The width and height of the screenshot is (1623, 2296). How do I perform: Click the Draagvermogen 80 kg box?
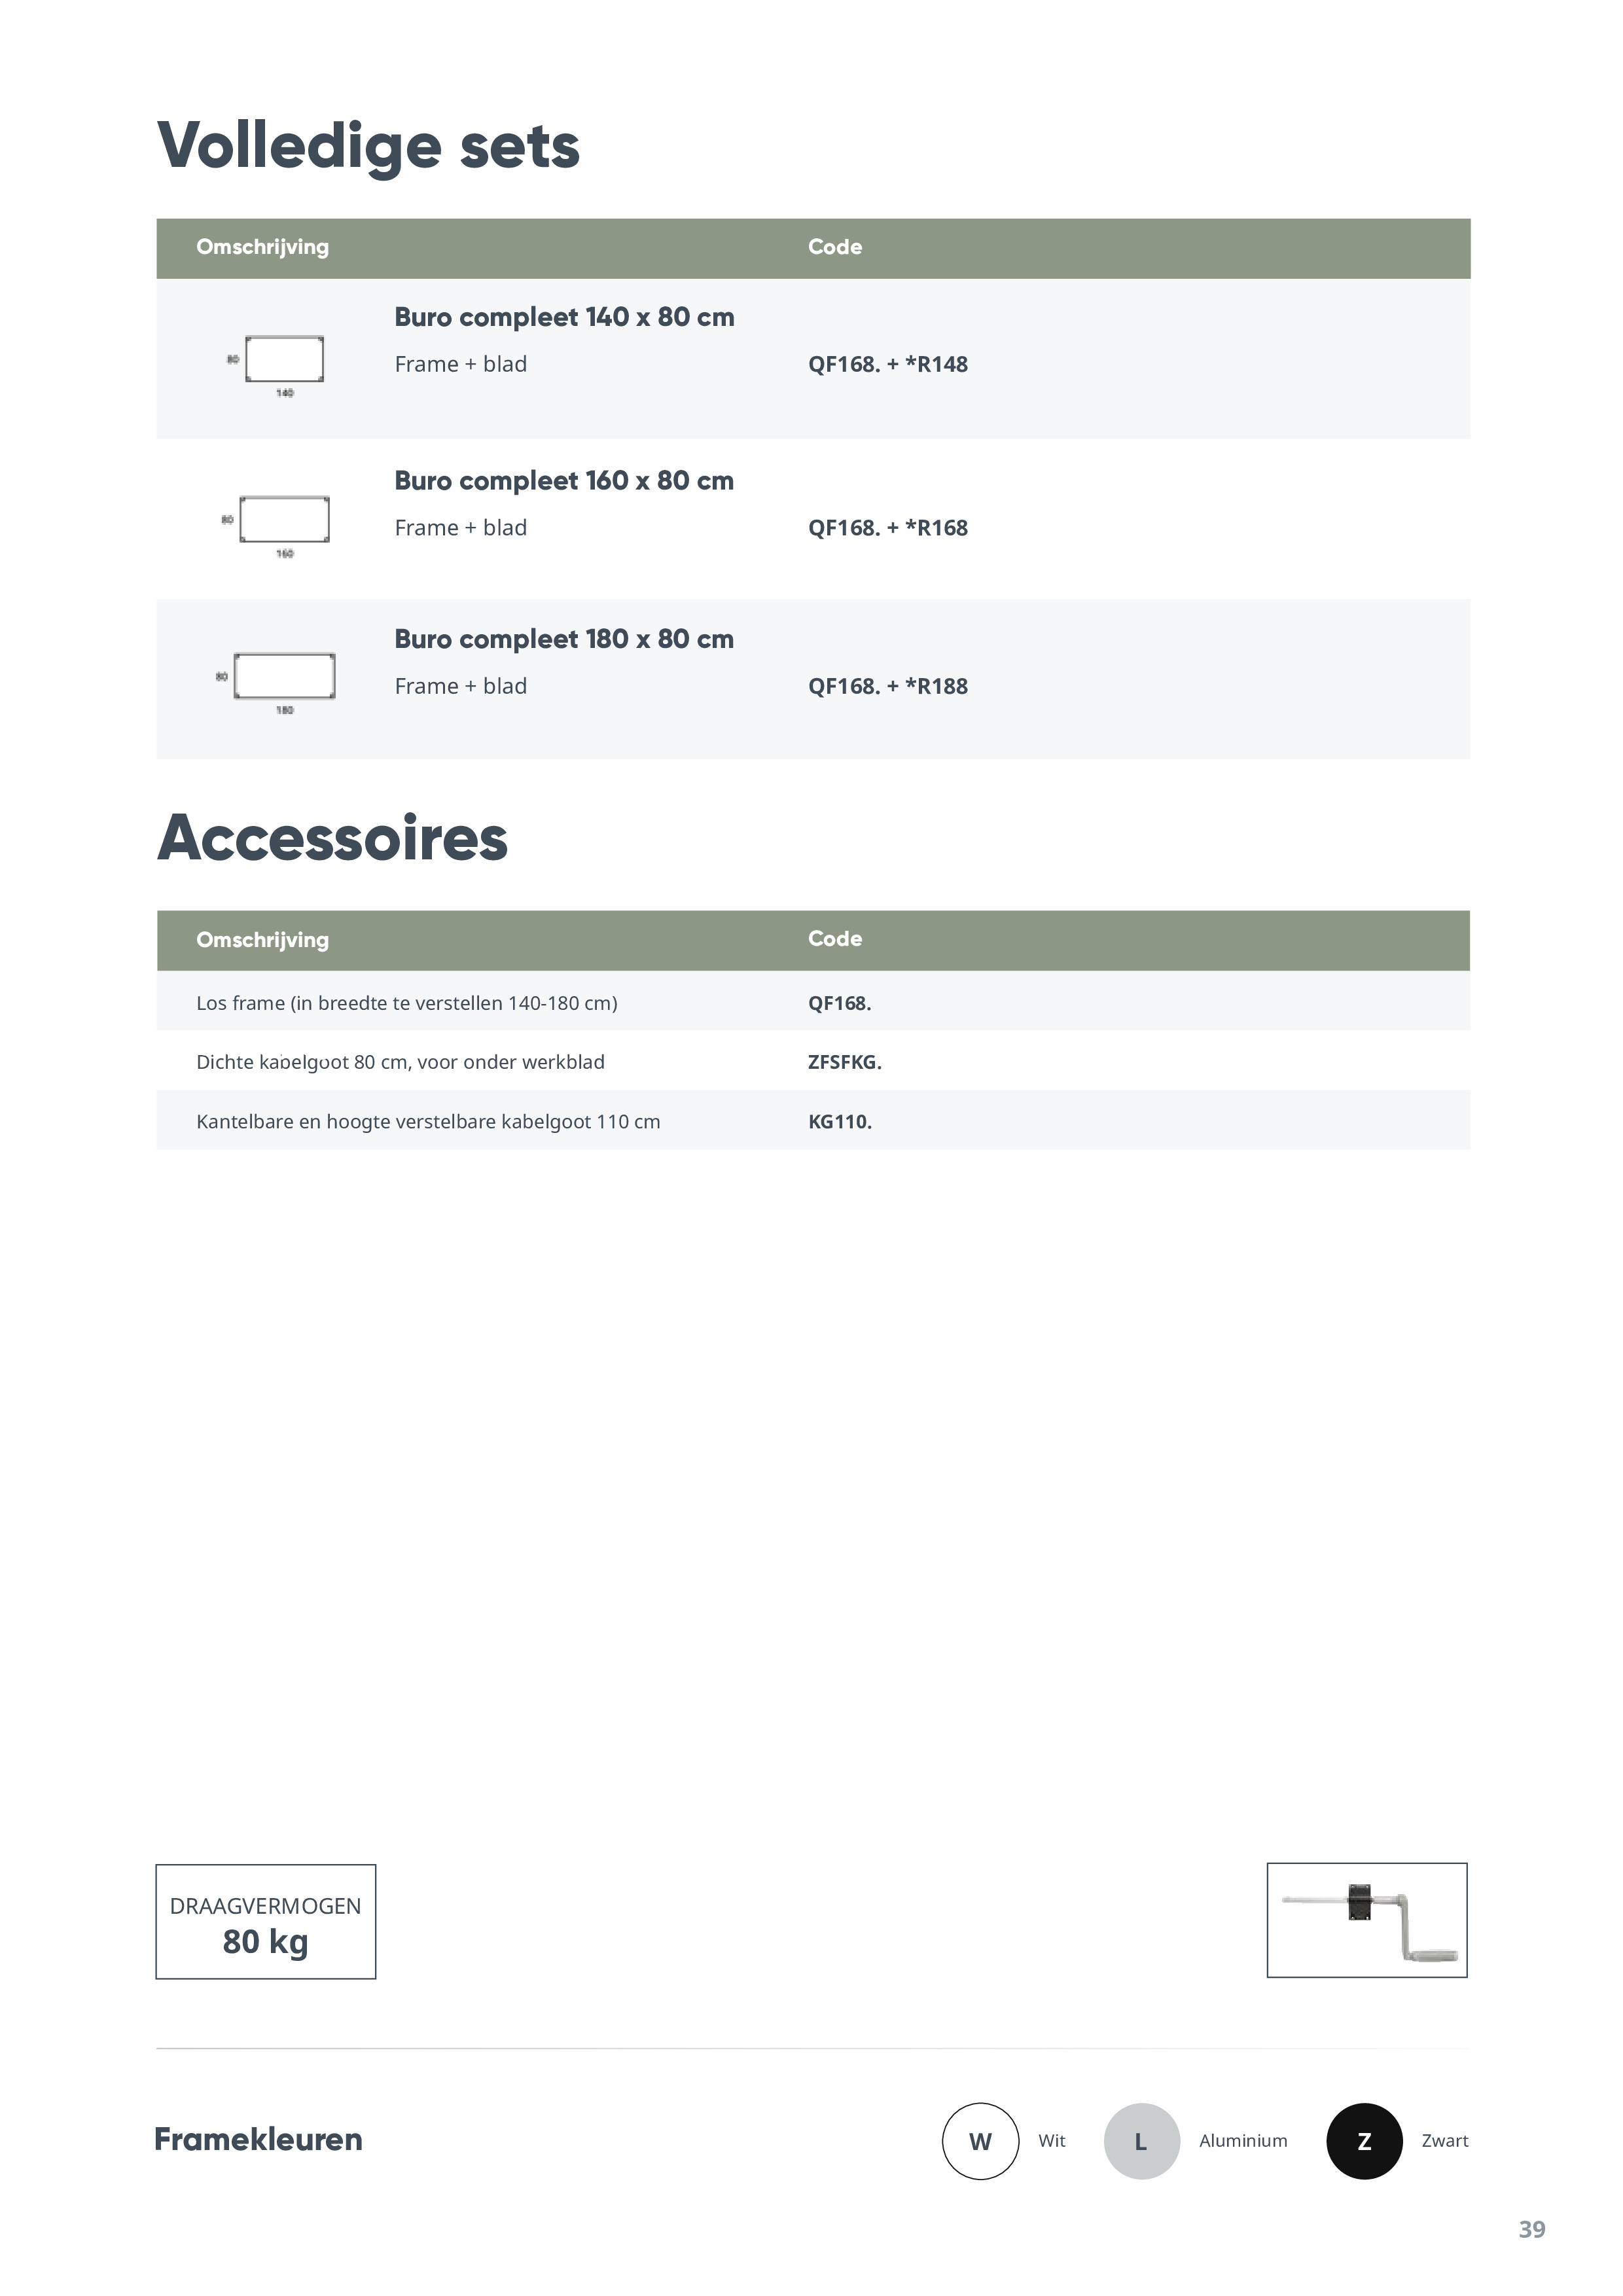pyautogui.click(x=266, y=1921)
